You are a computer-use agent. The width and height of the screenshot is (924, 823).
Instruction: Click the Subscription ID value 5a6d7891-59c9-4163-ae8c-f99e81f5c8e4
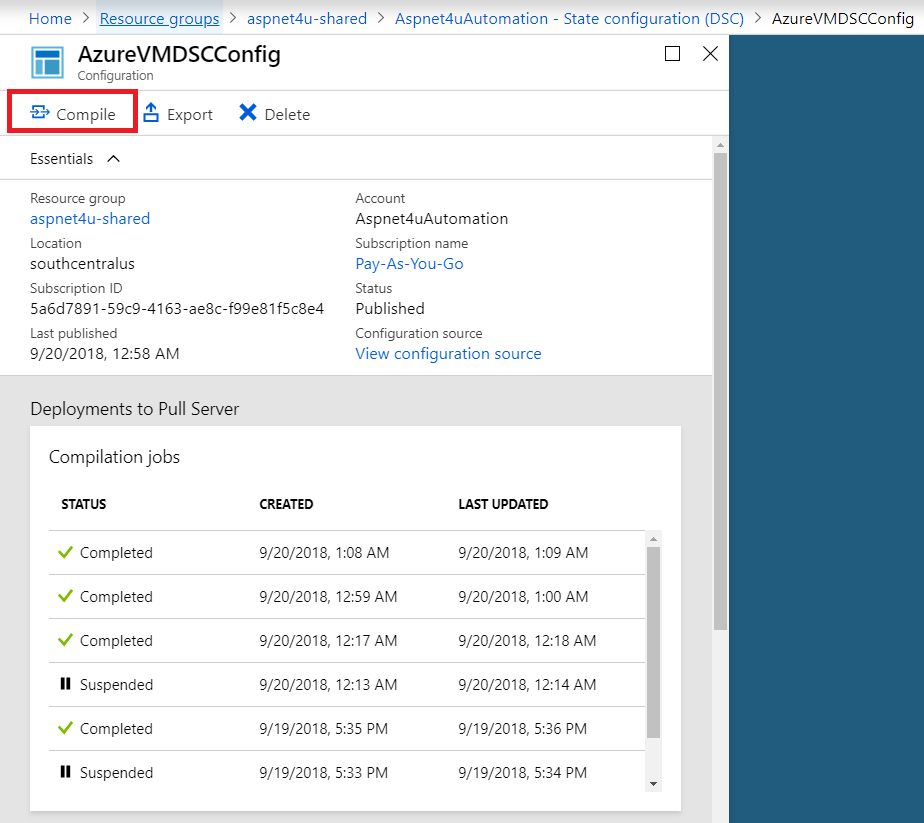177,309
